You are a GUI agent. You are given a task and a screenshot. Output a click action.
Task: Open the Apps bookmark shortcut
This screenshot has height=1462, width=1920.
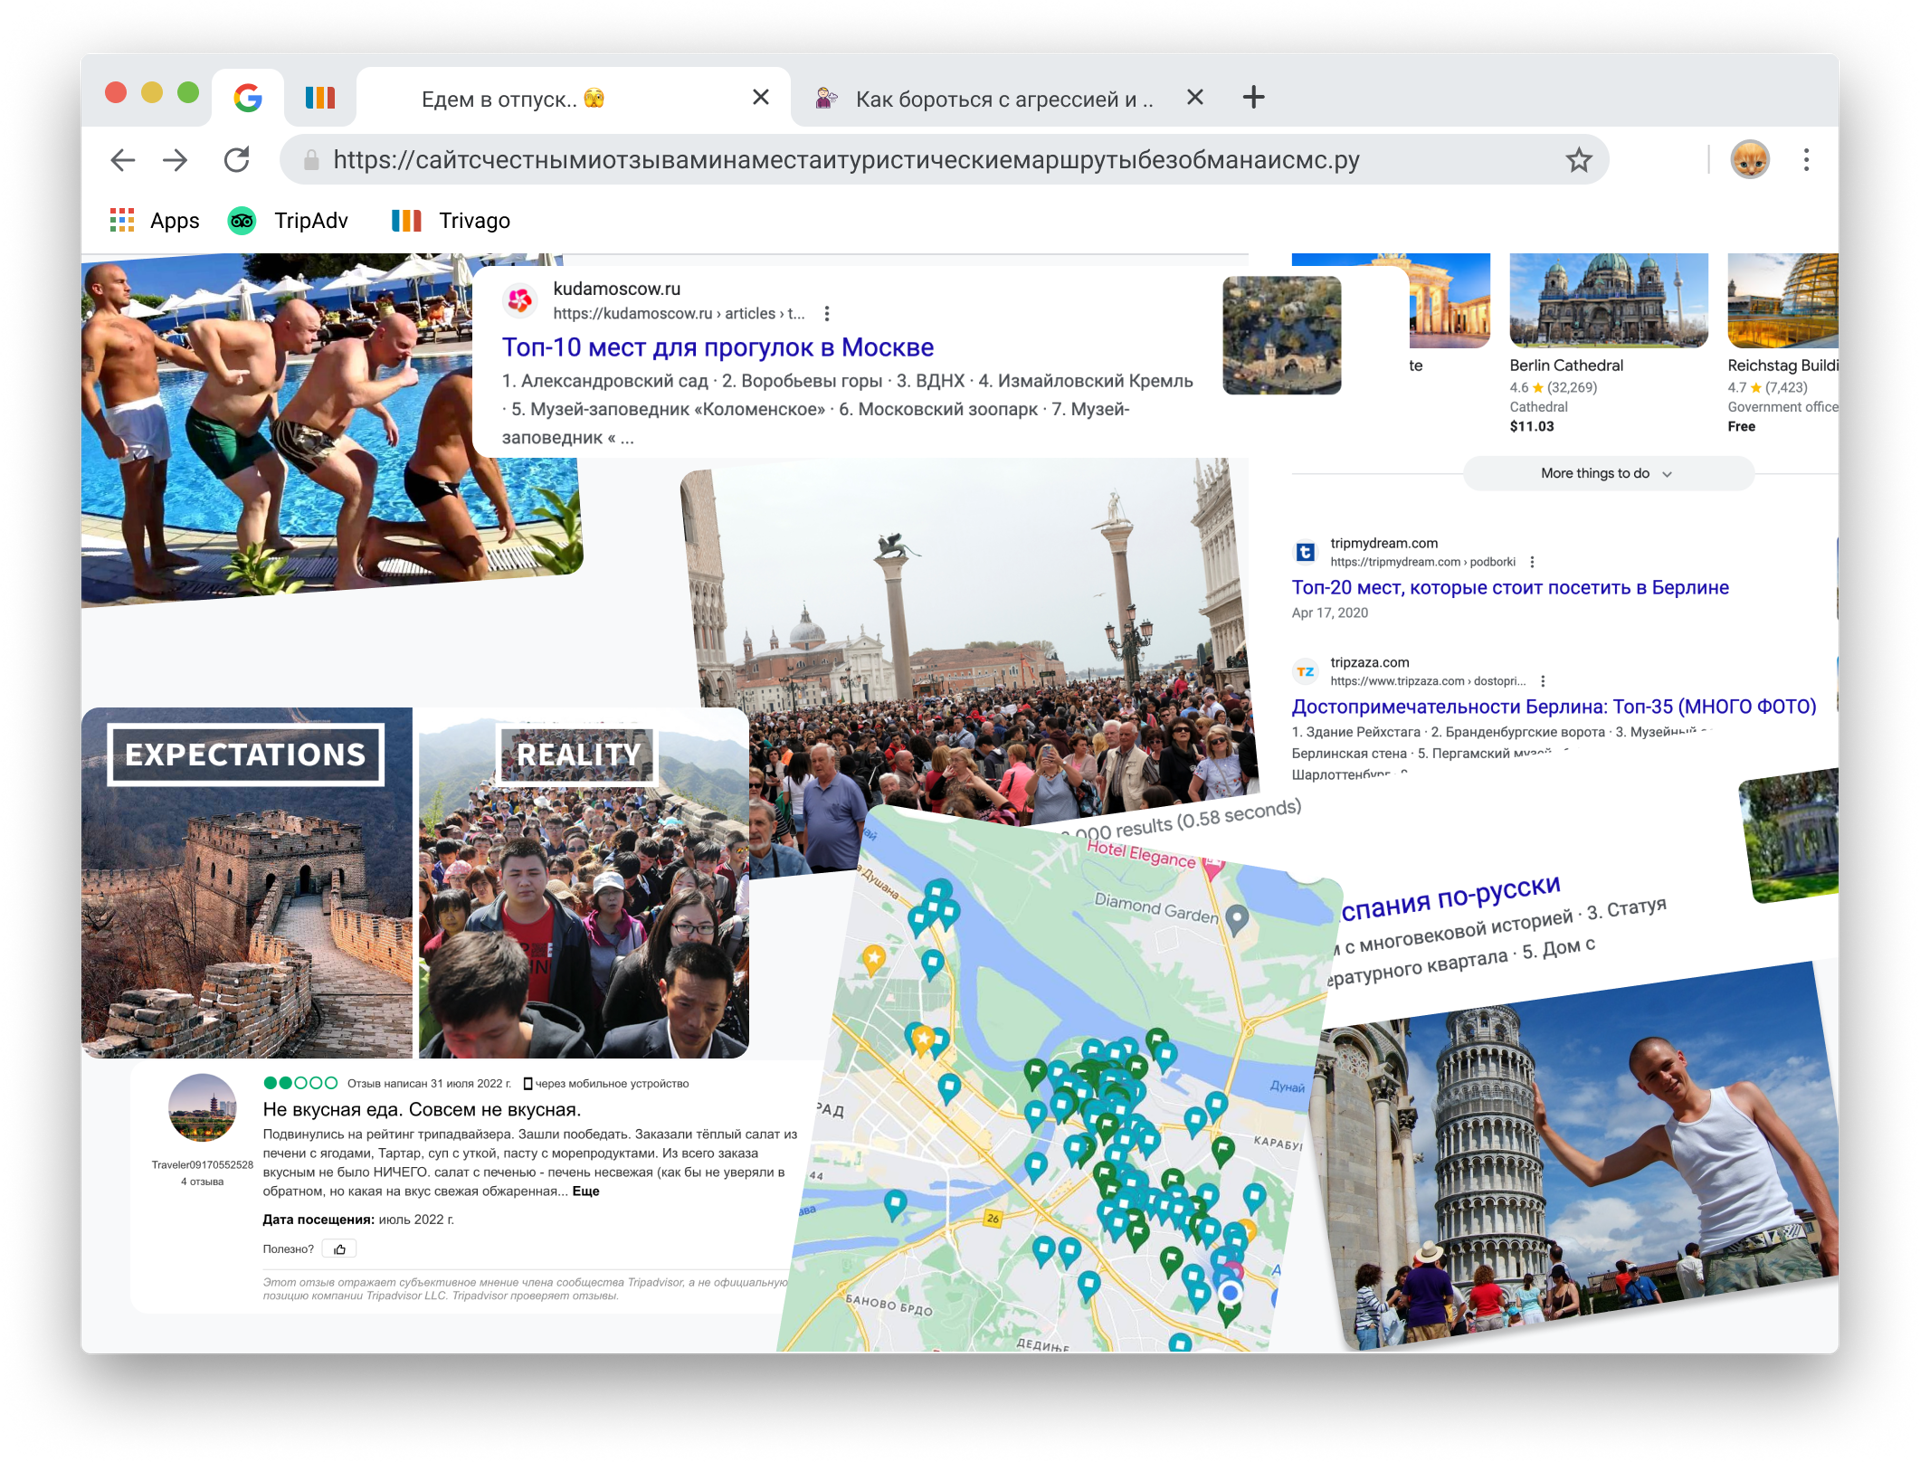point(154,220)
